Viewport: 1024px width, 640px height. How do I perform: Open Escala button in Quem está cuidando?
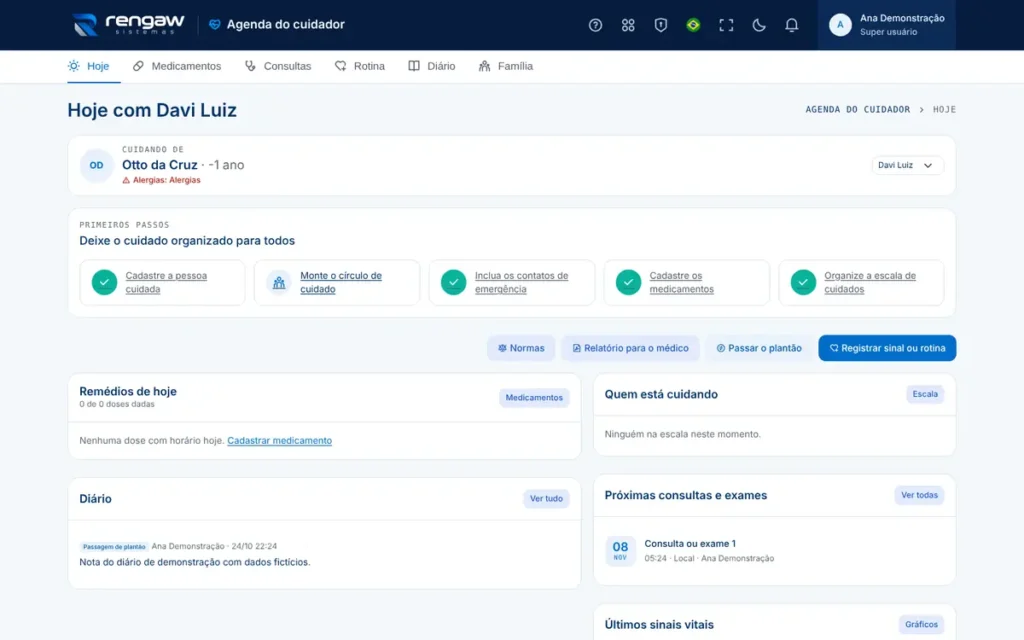pos(925,394)
